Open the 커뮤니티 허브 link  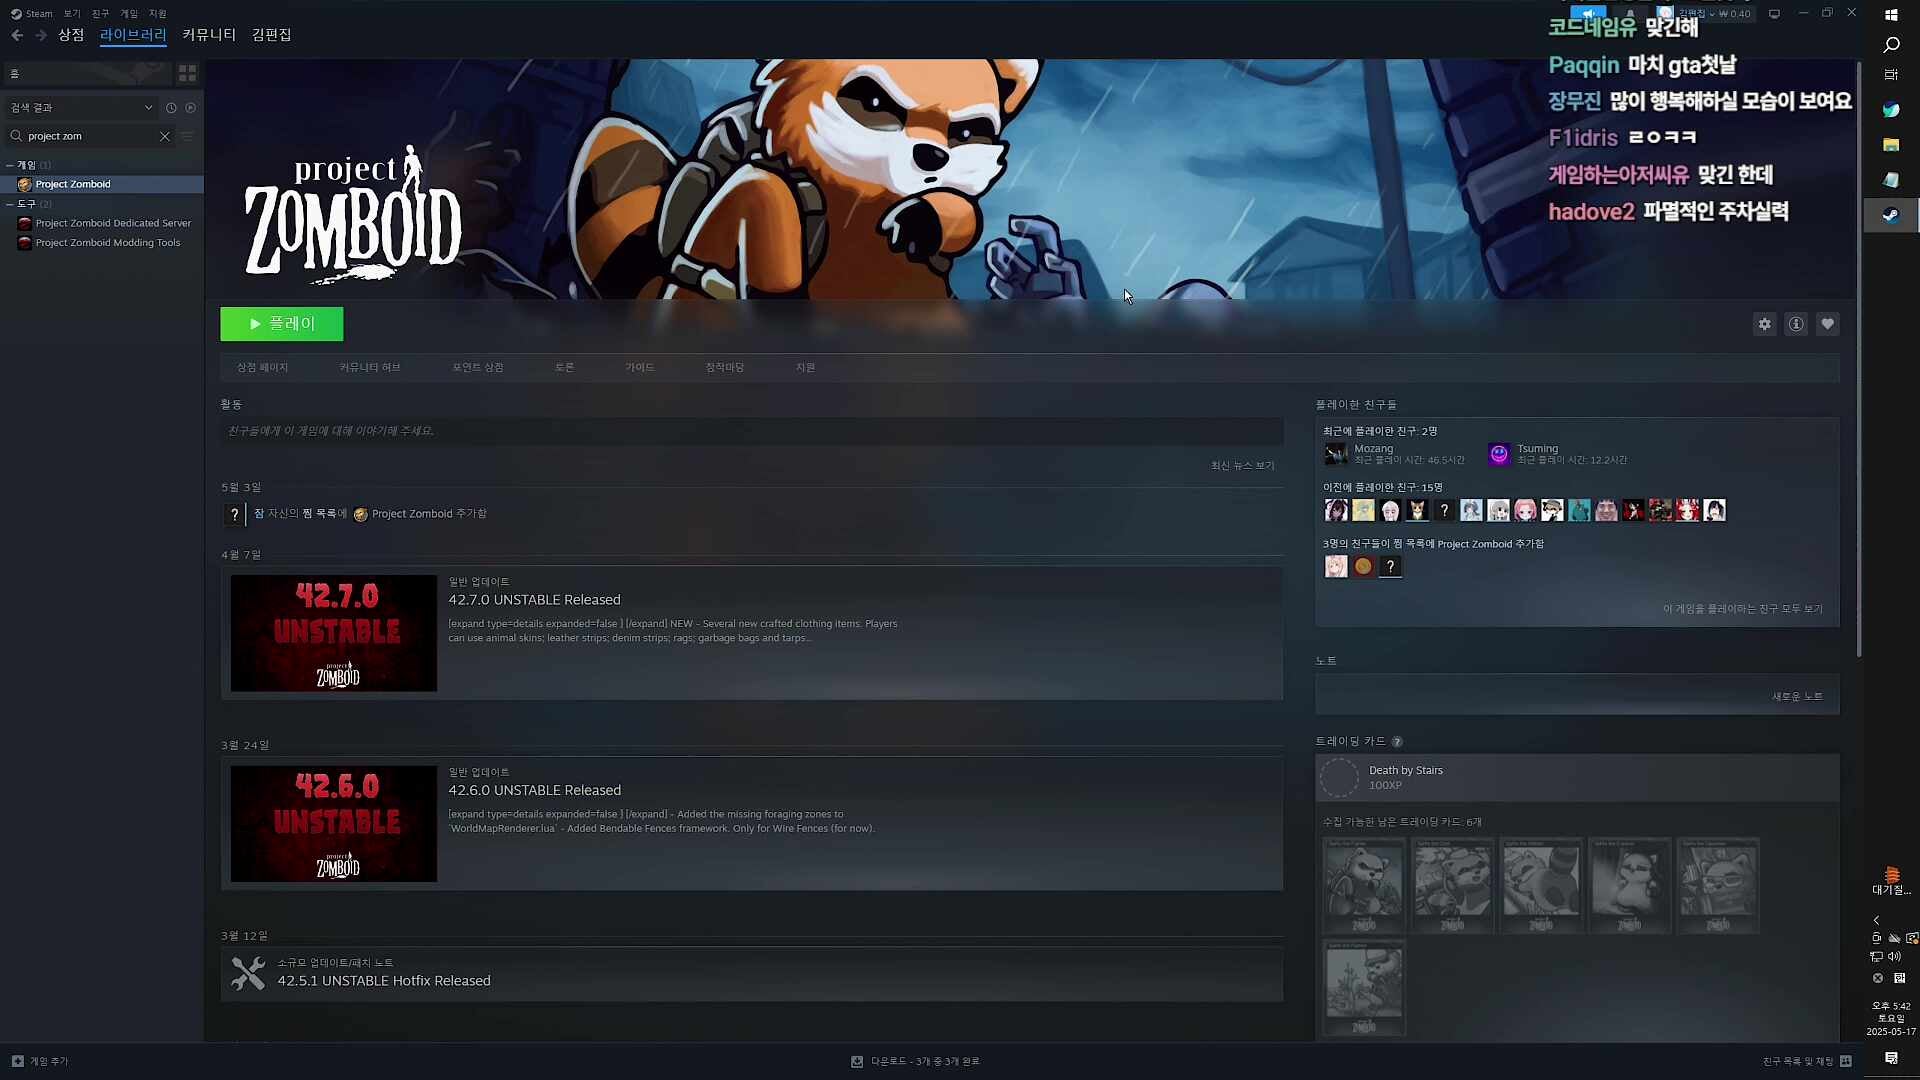(369, 368)
